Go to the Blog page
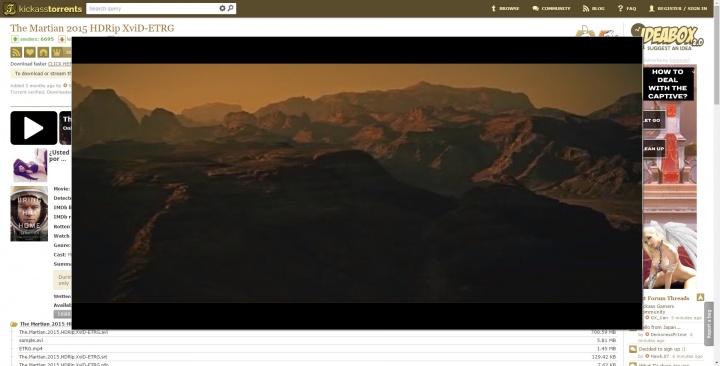Viewport: 720px width, 366px height. 594,8
